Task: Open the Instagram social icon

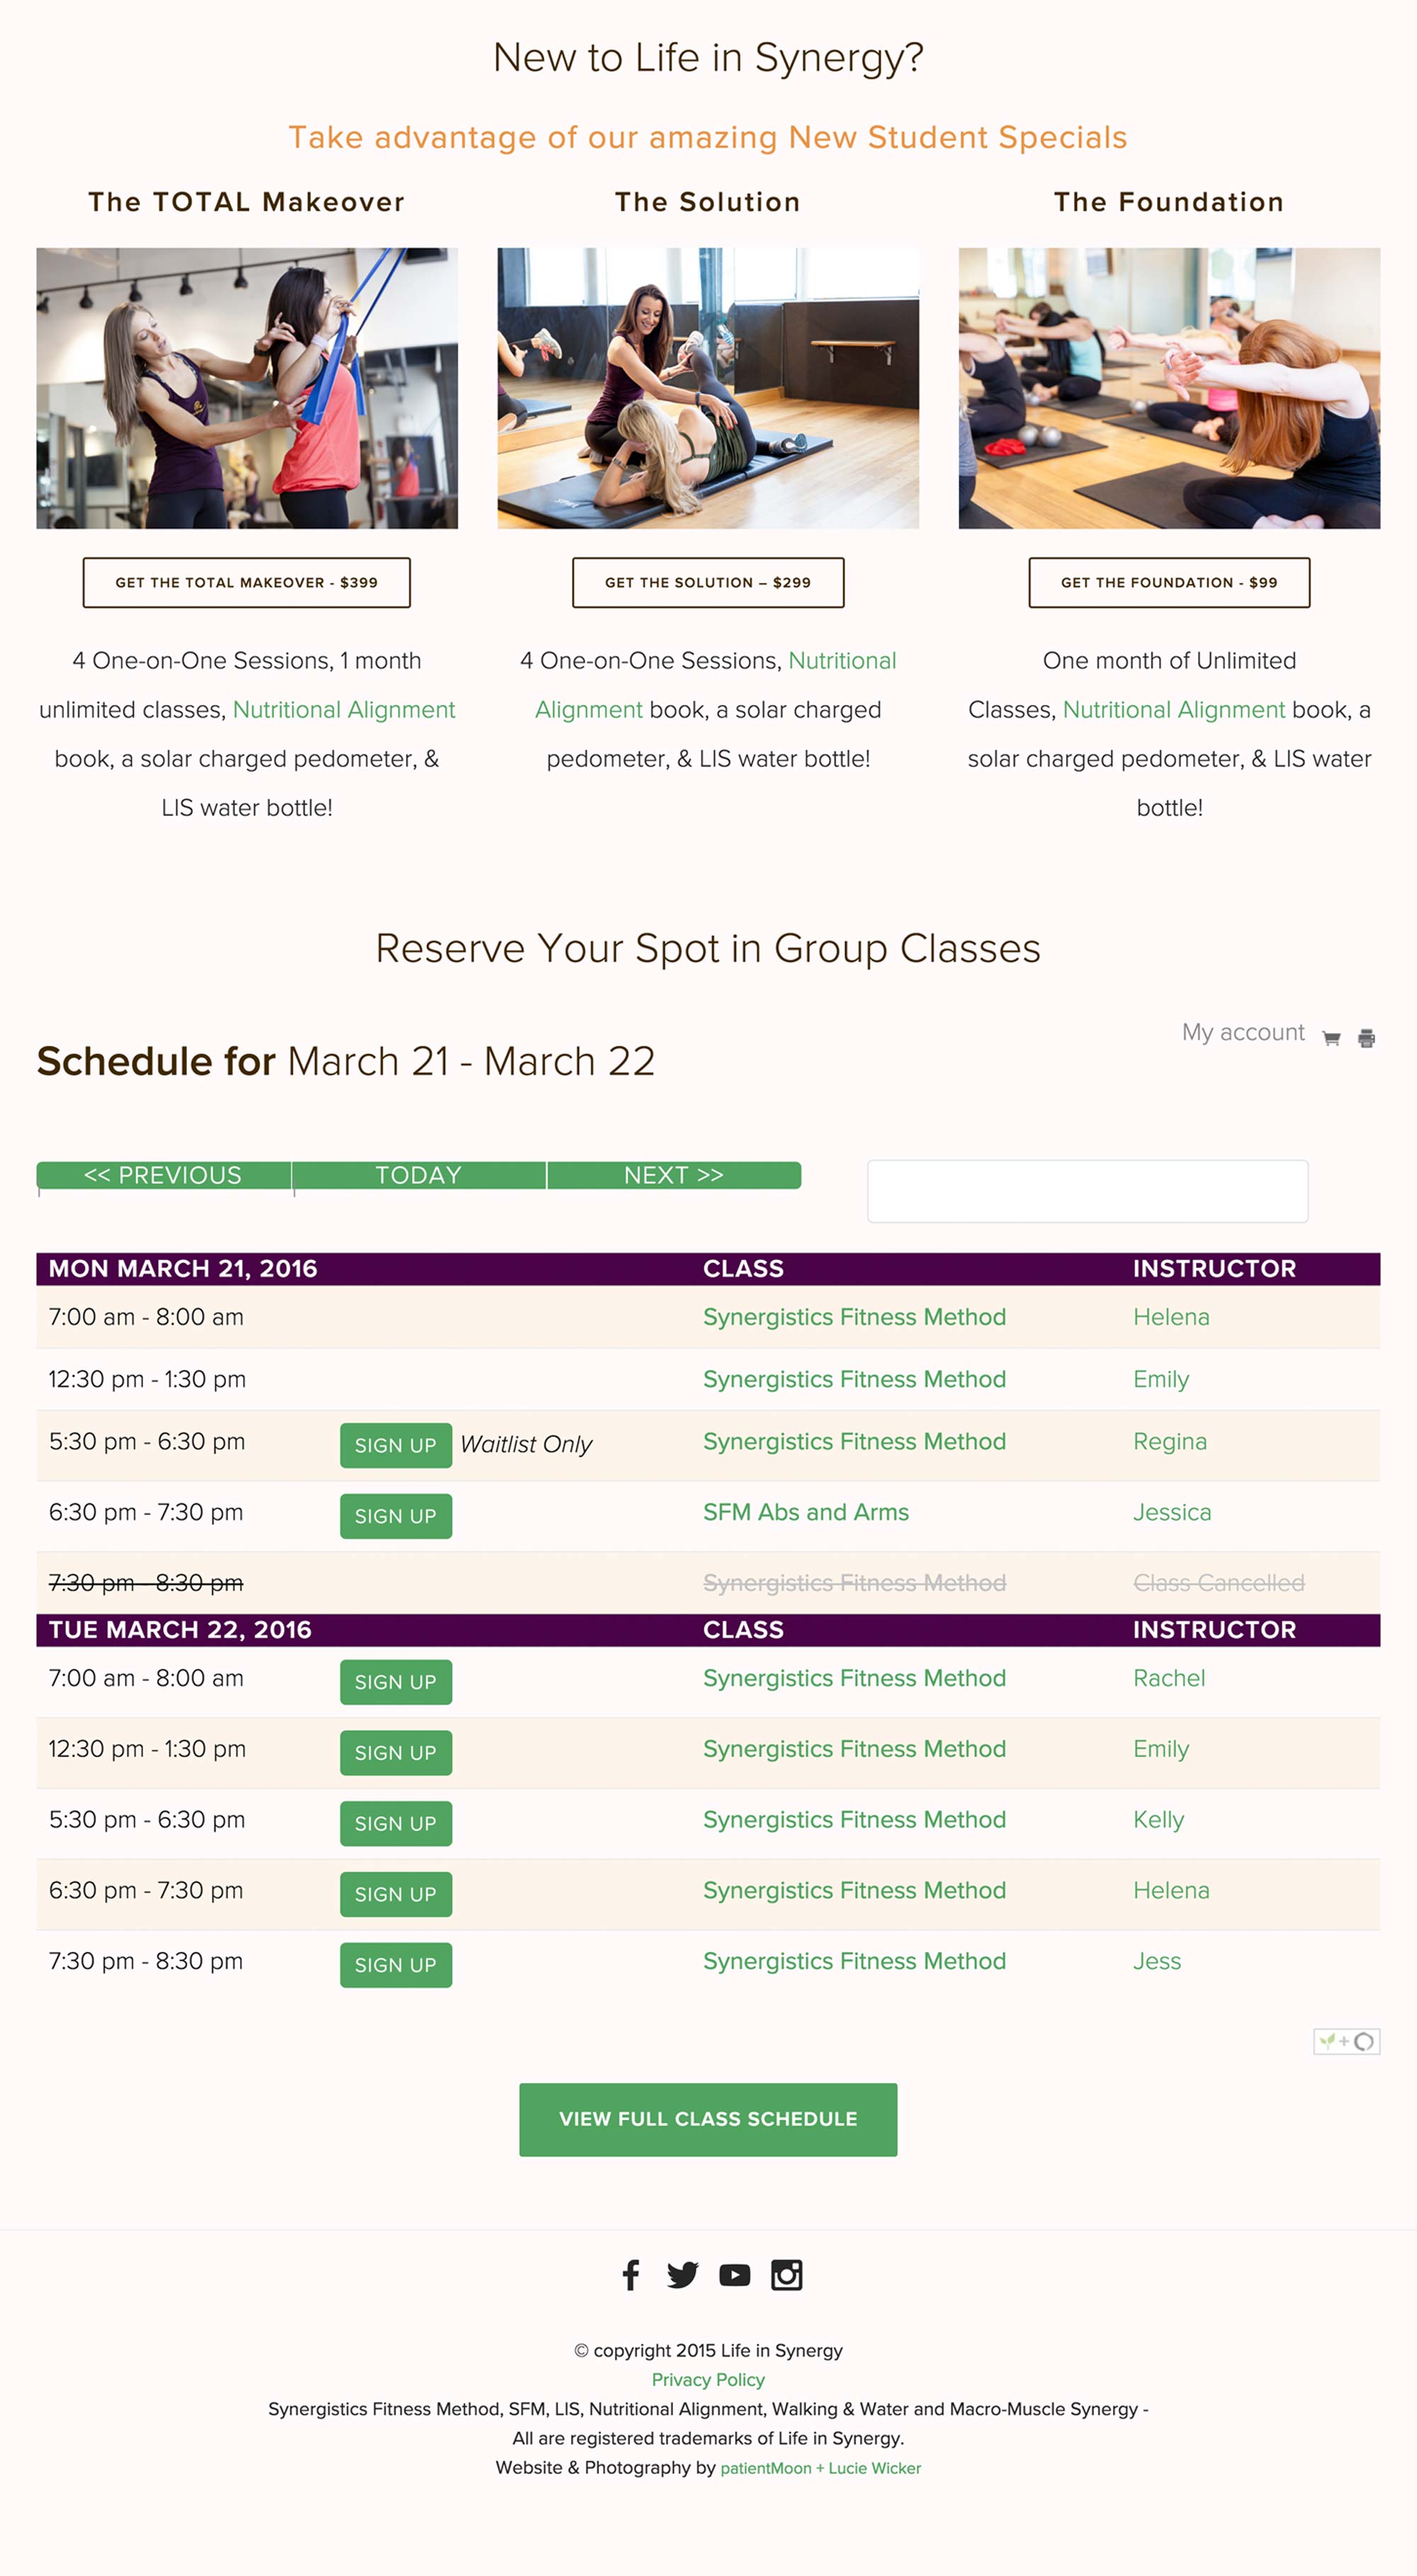Action: coord(786,2275)
